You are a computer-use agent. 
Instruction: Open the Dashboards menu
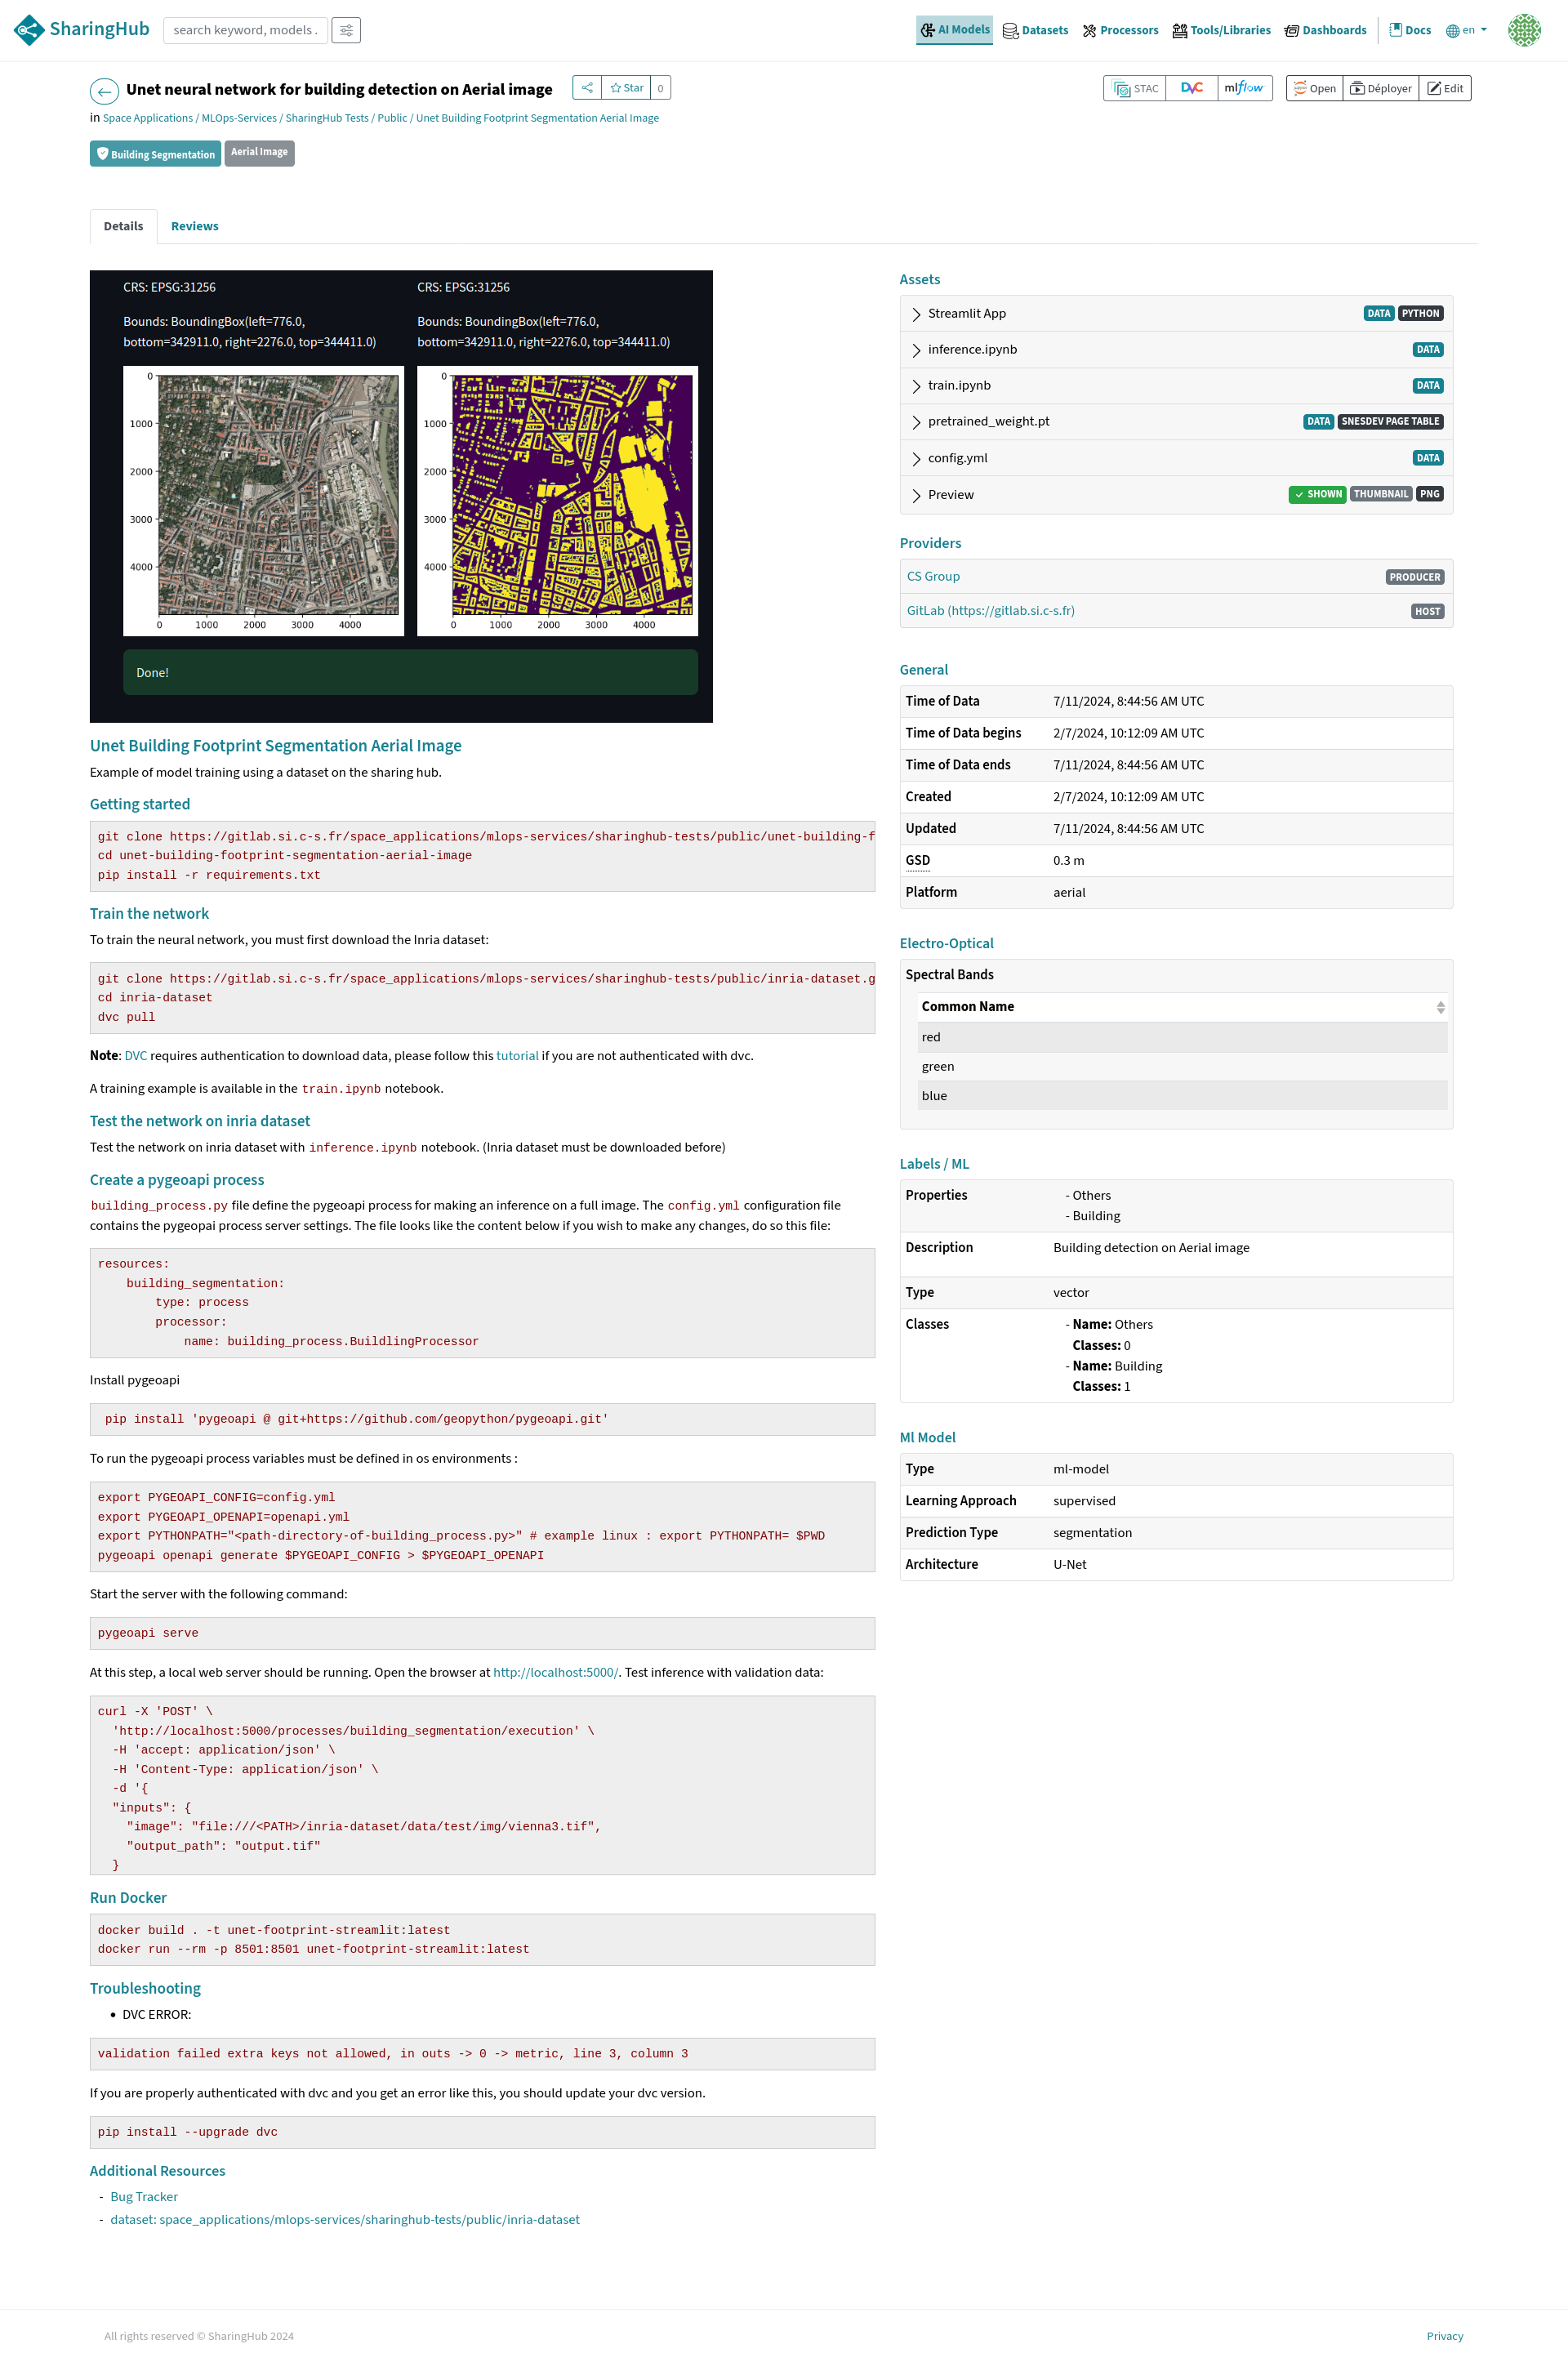pos(1325,30)
